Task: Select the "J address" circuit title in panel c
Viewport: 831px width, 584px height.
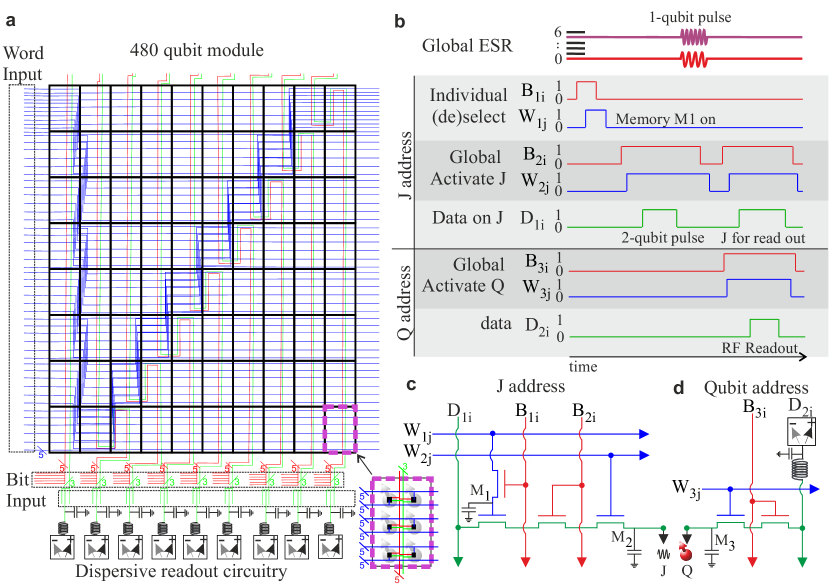Action: (531, 386)
